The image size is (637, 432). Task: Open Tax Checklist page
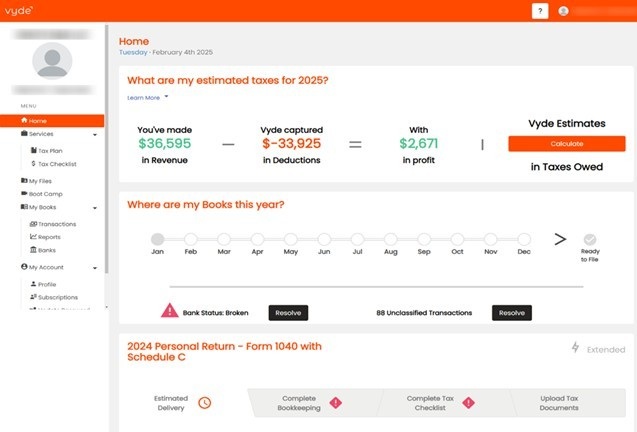point(57,164)
